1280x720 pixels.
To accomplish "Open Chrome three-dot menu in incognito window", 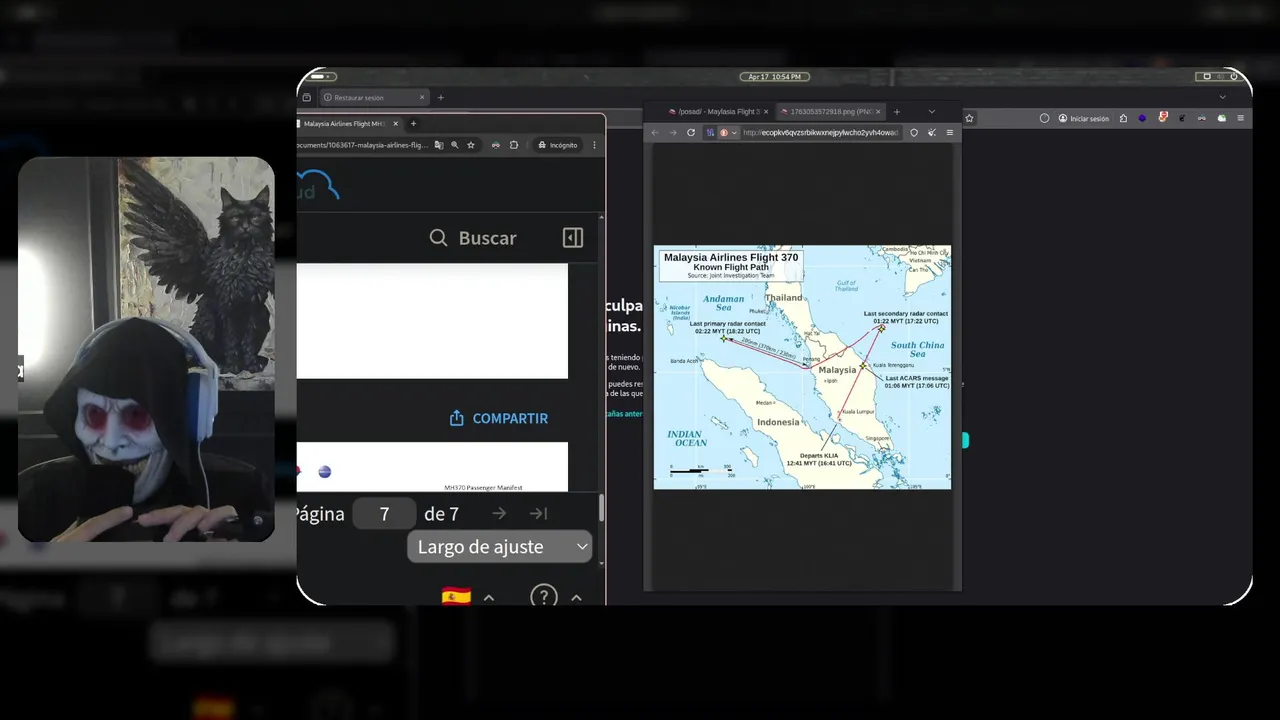I will pyautogui.click(x=594, y=145).
